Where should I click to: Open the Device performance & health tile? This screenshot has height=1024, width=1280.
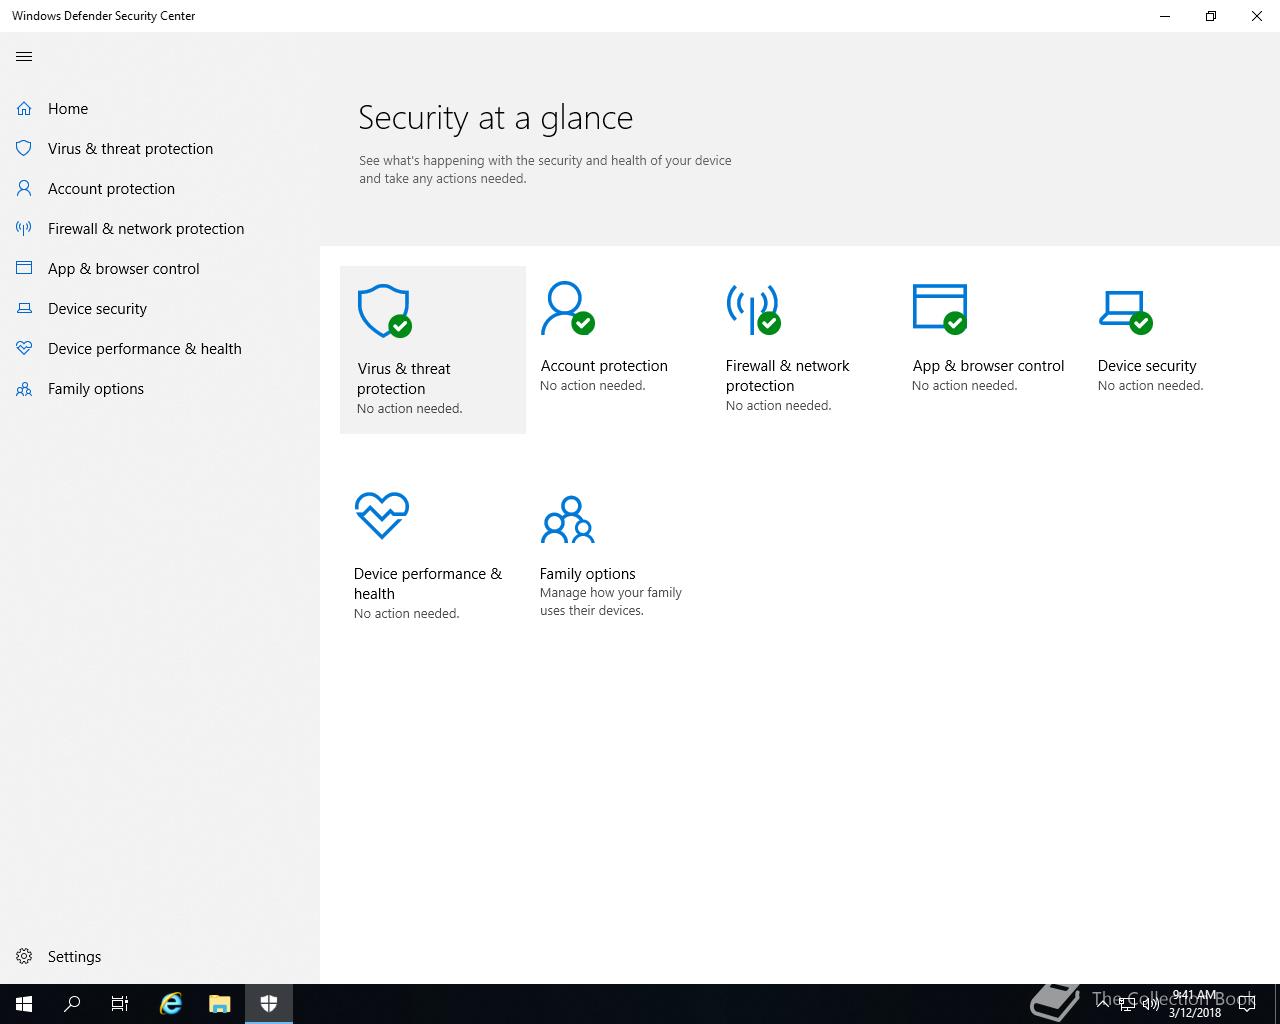click(x=433, y=555)
